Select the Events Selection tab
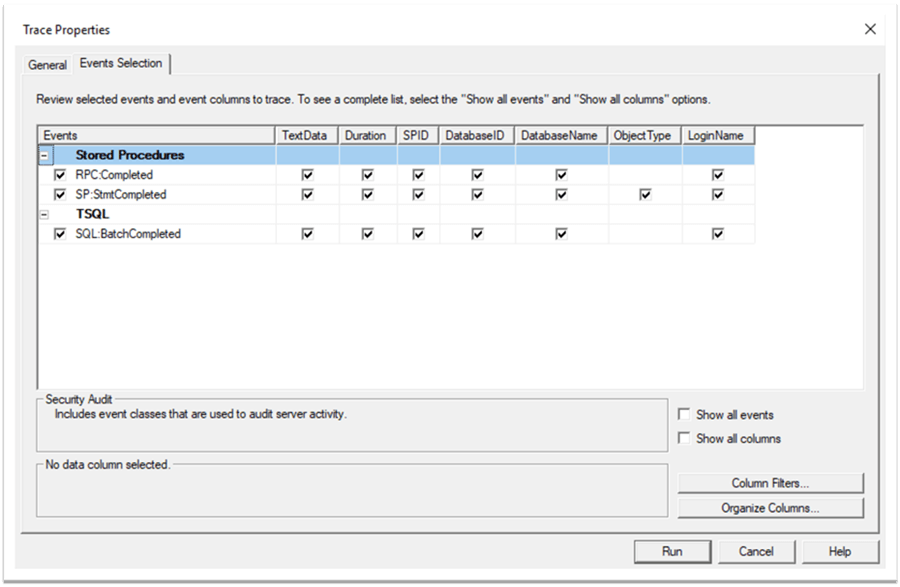This screenshot has height=587, width=900. click(x=121, y=64)
